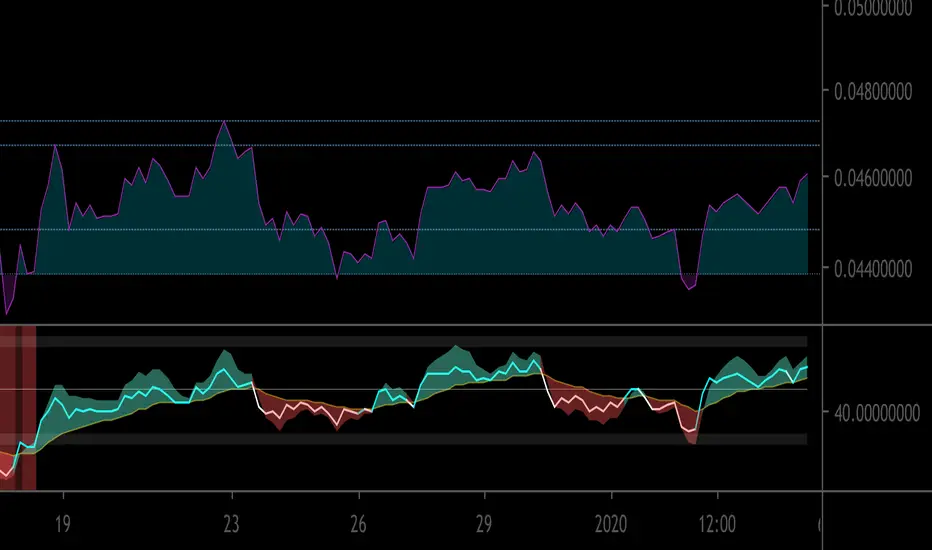The image size is (932, 550).
Task: Click the 2020 label on time axis
Action: click(611, 524)
